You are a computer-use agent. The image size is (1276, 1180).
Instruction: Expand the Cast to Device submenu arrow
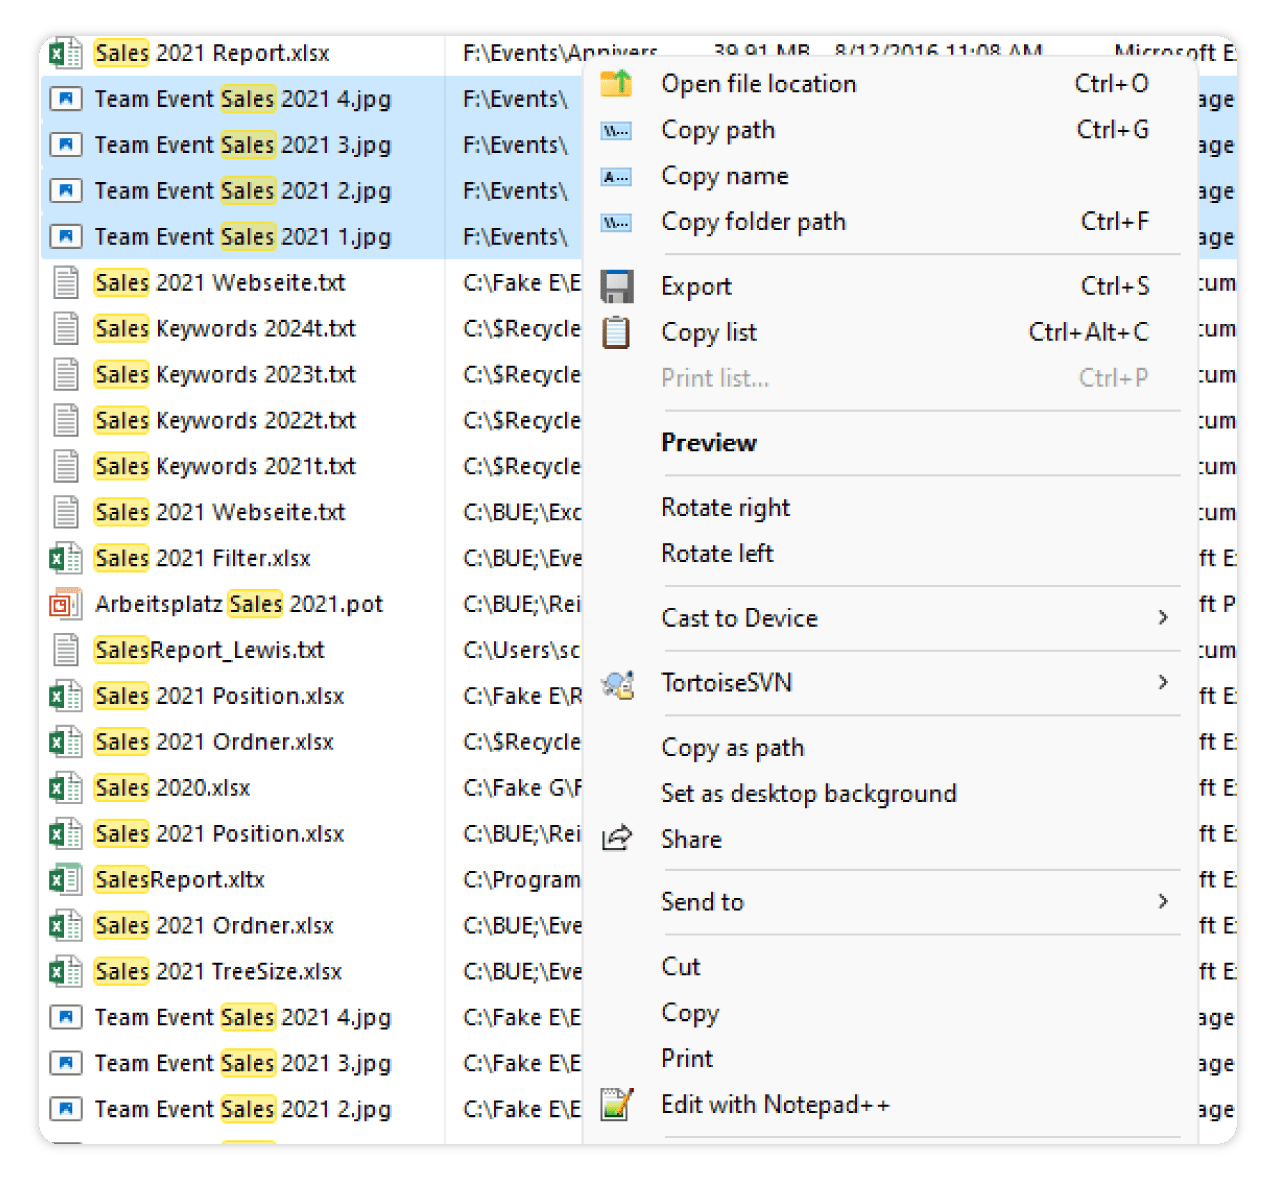[1162, 618]
